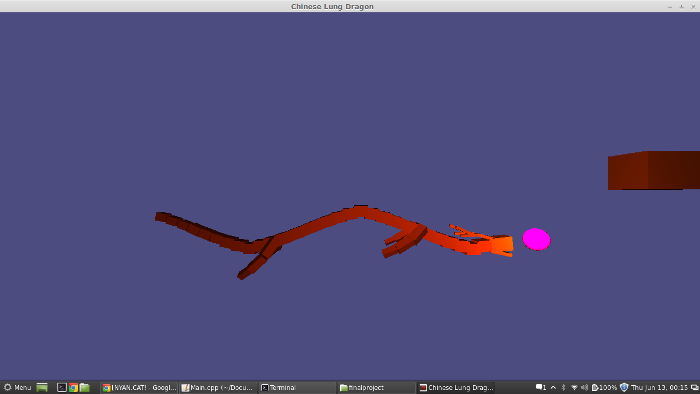Image resolution: width=700 pixels, height=394 pixels.
Task: Open the chat notifications tray icon
Action: pos(541,387)
